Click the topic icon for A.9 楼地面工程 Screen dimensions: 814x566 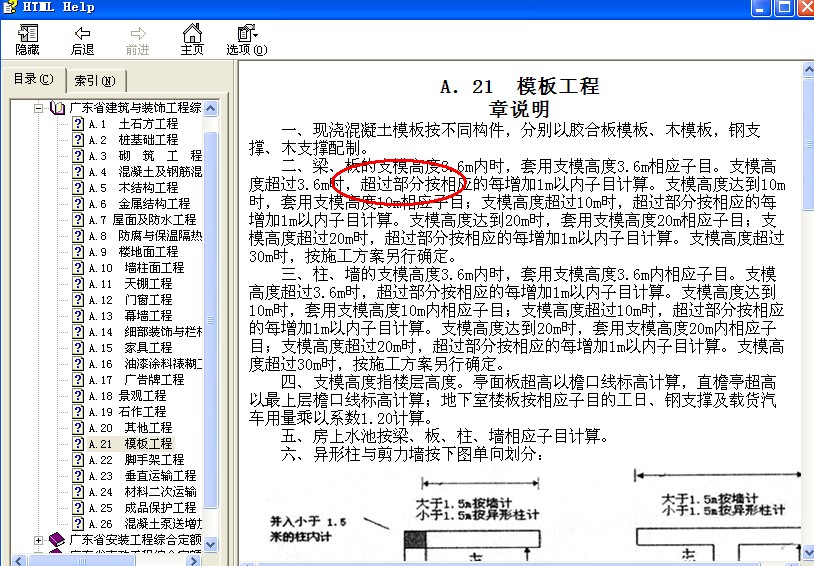point(78,252)
